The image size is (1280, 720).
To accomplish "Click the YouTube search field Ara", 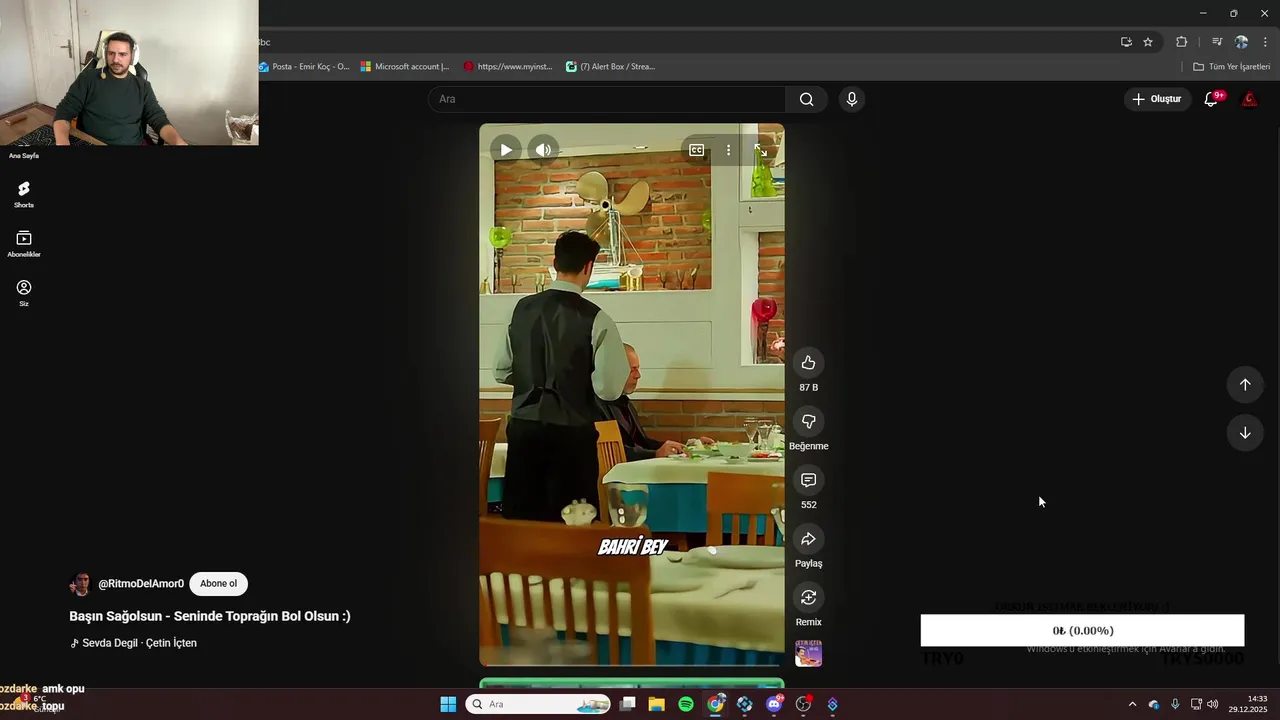I will 607,99.
